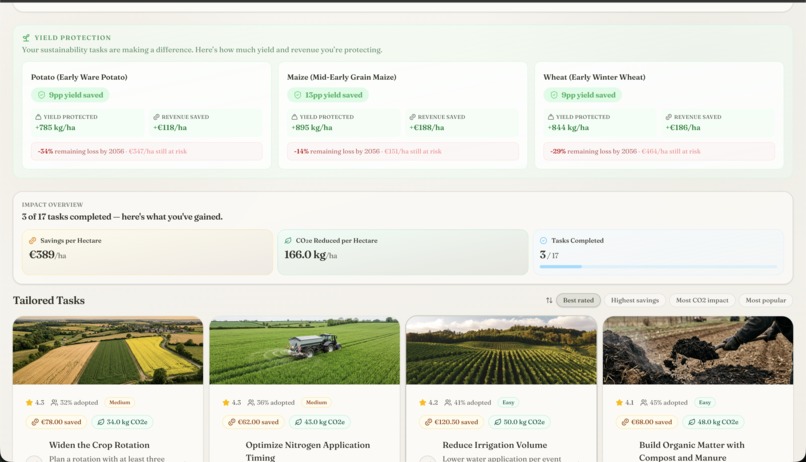Click the star rating icon on Widen the Crop Rotation card
The height and width of the screenshot is (462, 806).
(x=29, y=402)
